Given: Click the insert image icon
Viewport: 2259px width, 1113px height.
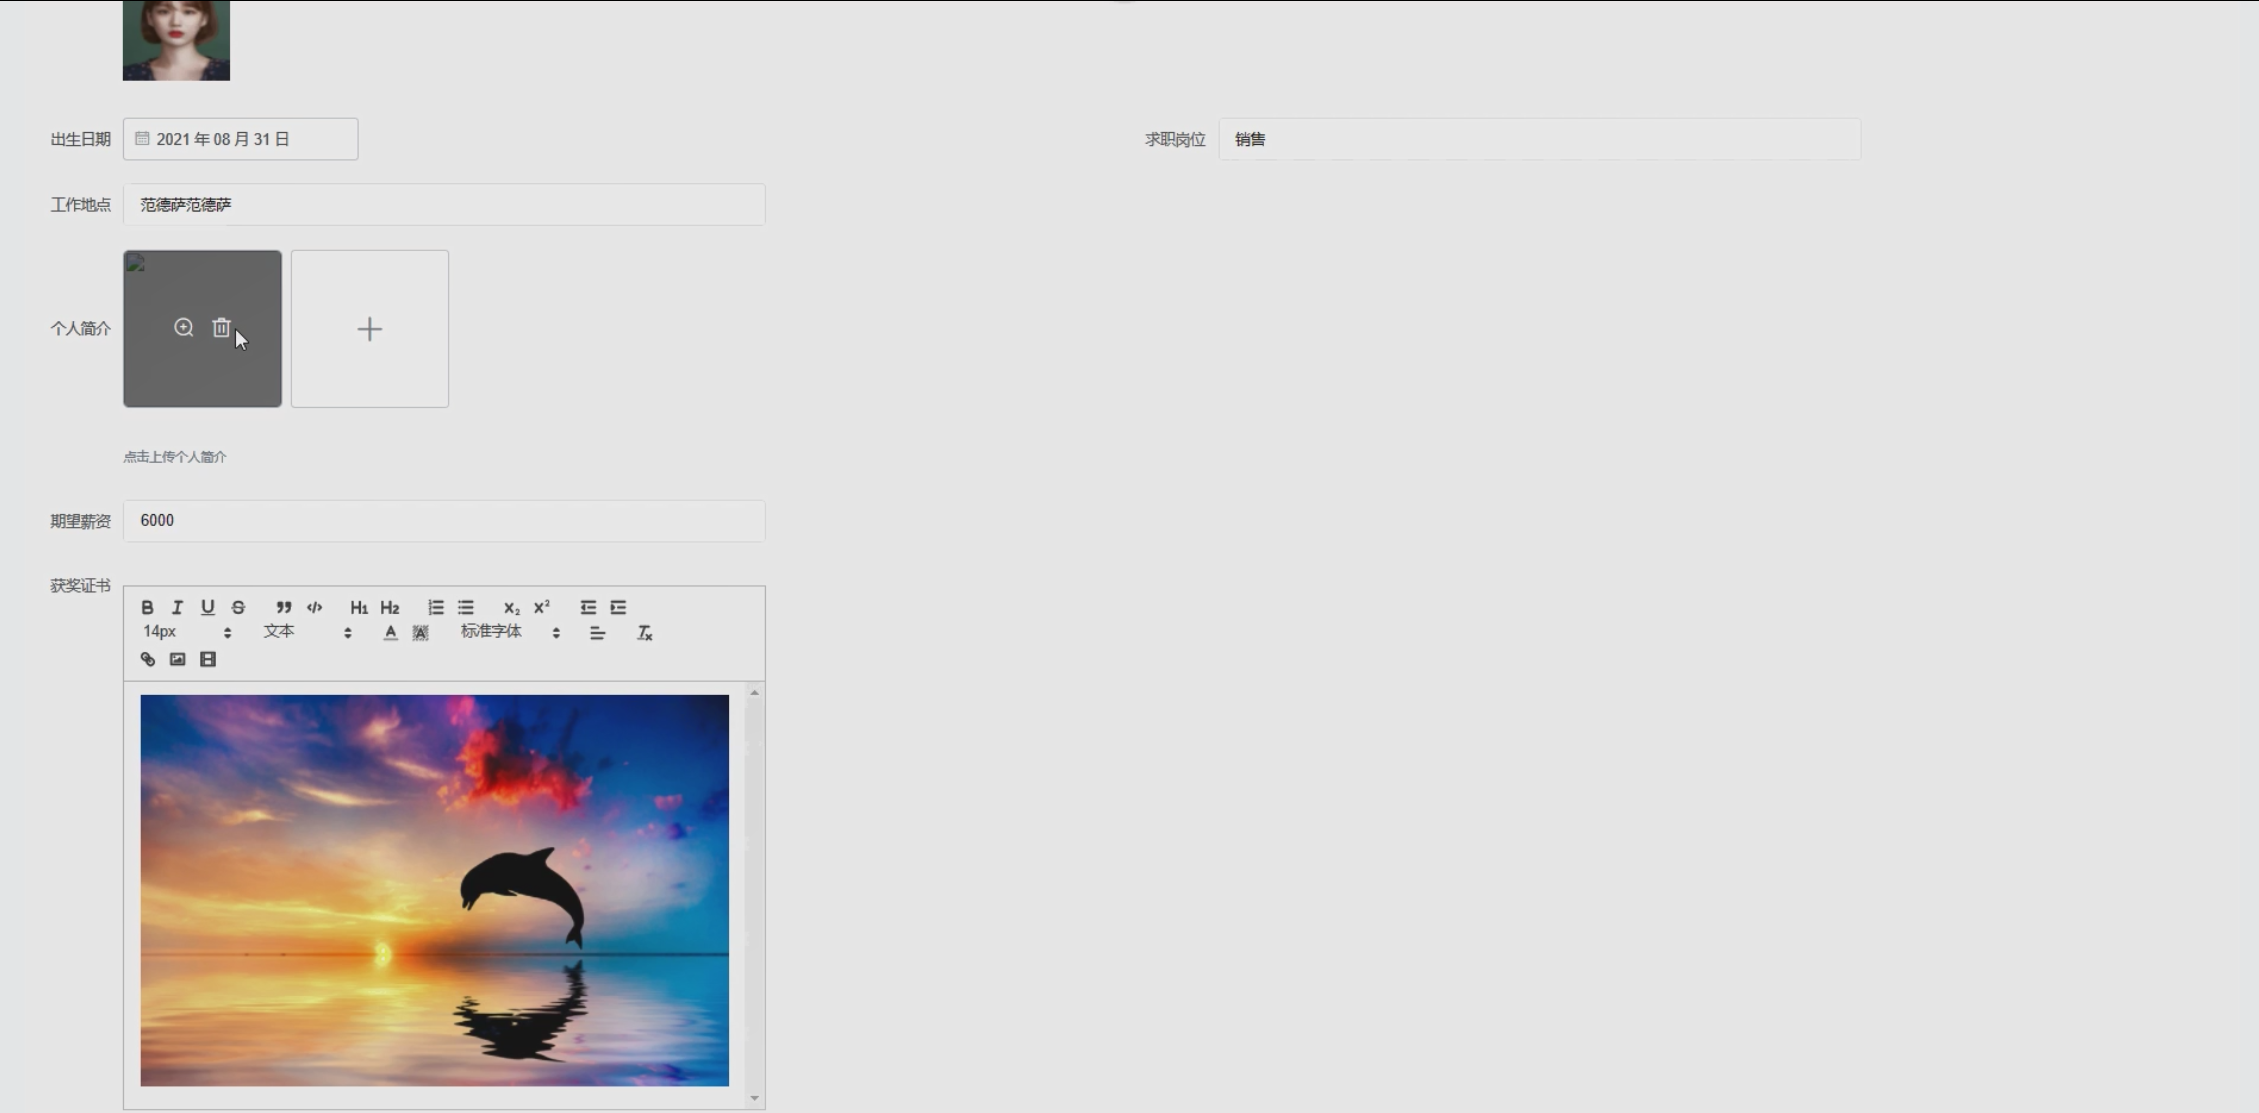Looking at the screenshot, I should click(177, 659).
